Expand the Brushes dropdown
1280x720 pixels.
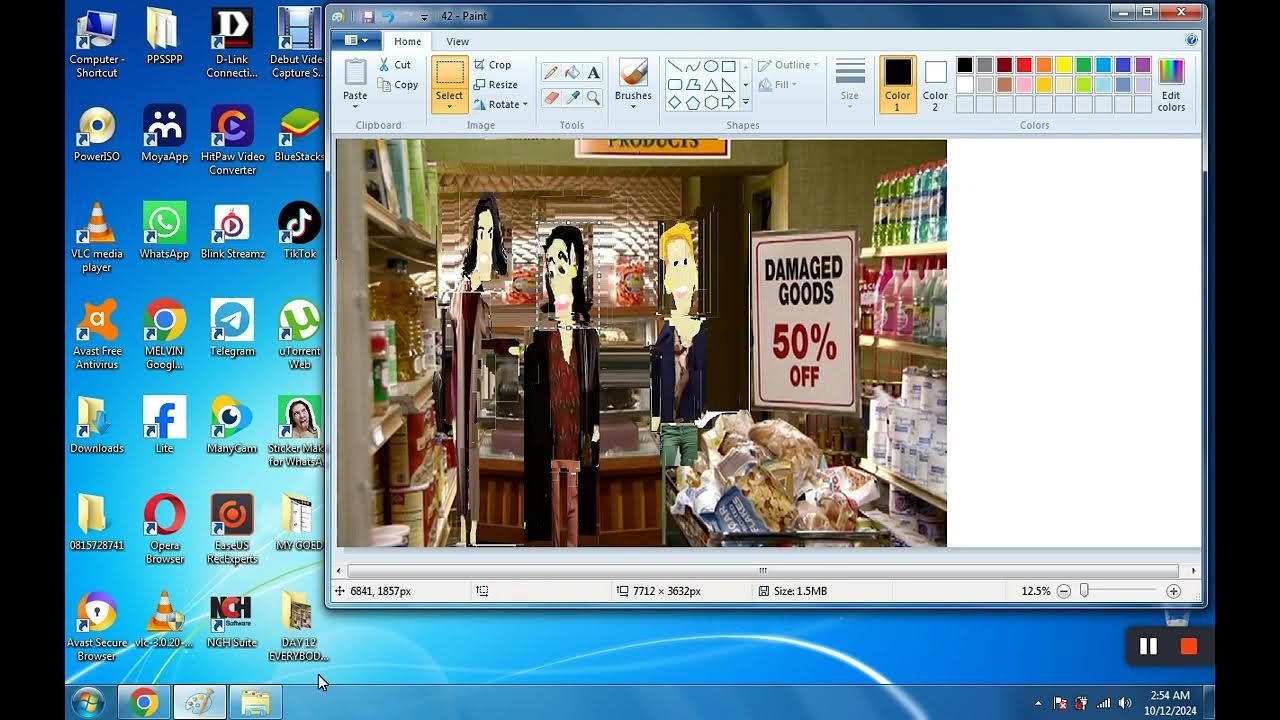[x=633, y=104]
